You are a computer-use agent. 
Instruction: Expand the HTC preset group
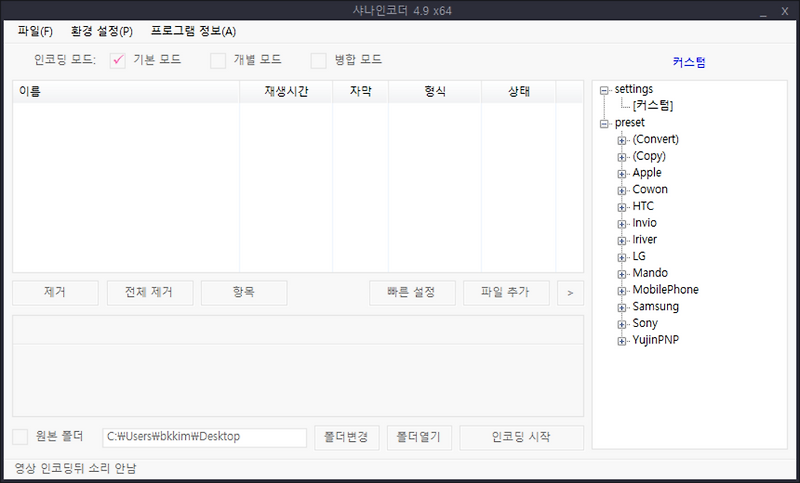621,207
